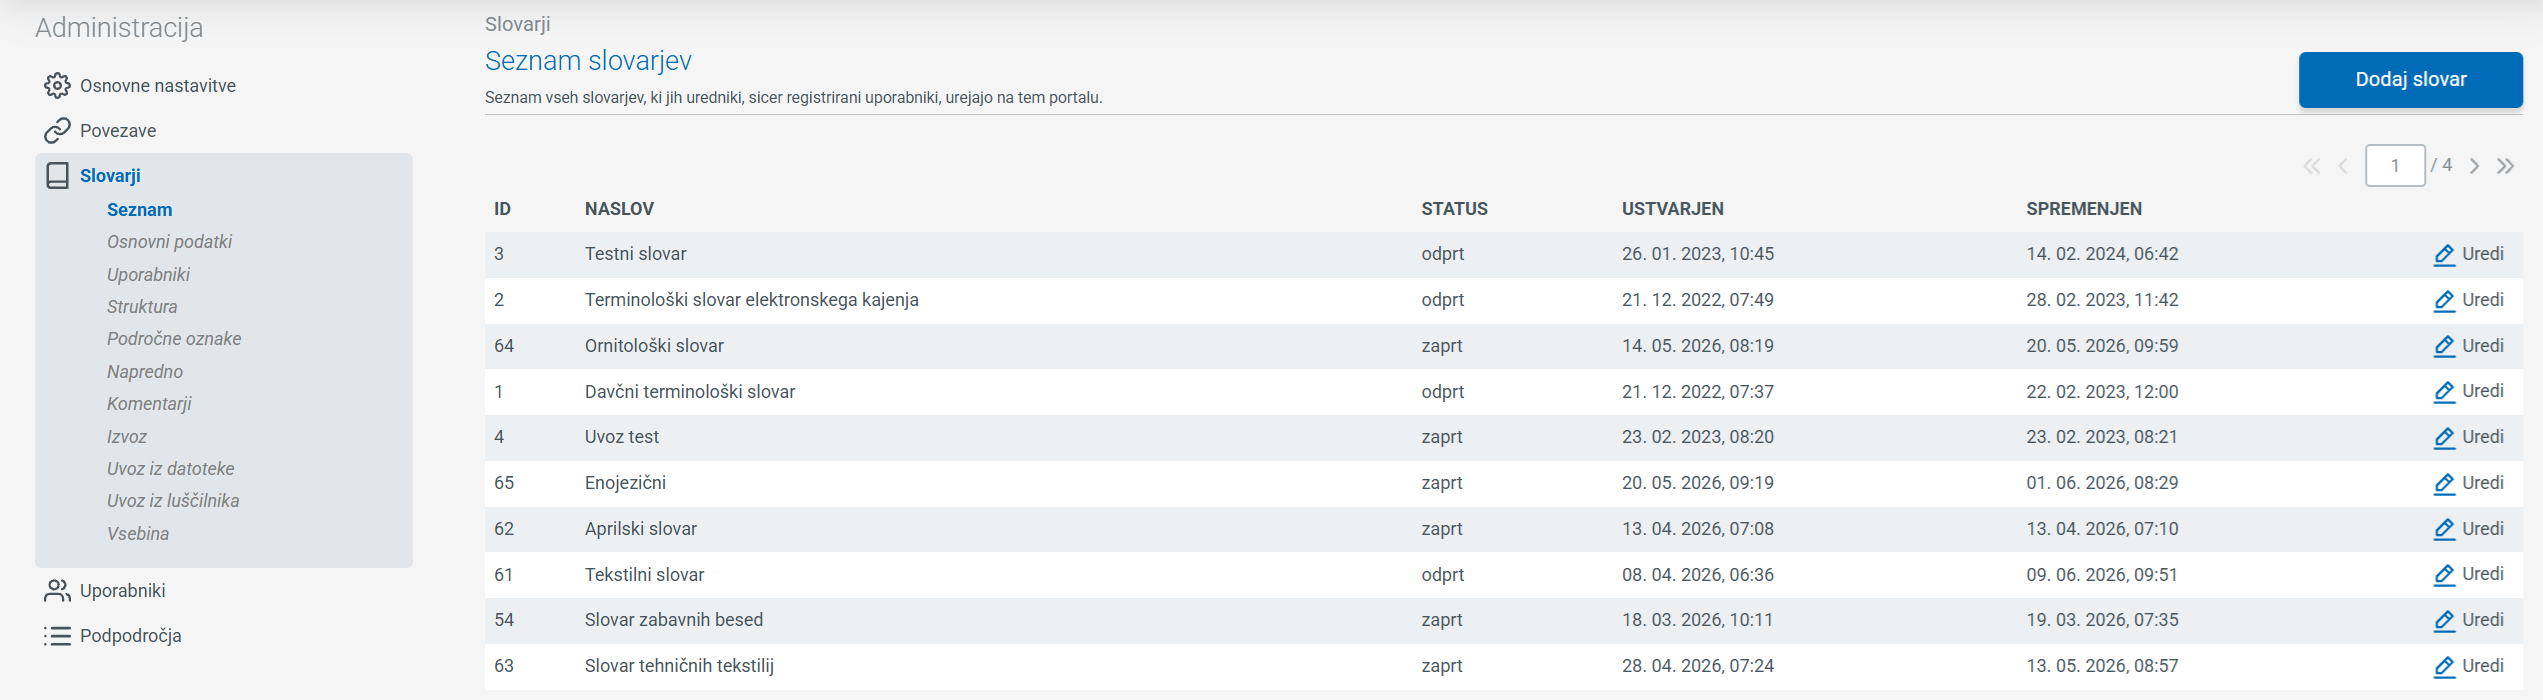This screenshot has height=700, width=2543.
Task: Open the Napredno submenu item
Action: 145,372
